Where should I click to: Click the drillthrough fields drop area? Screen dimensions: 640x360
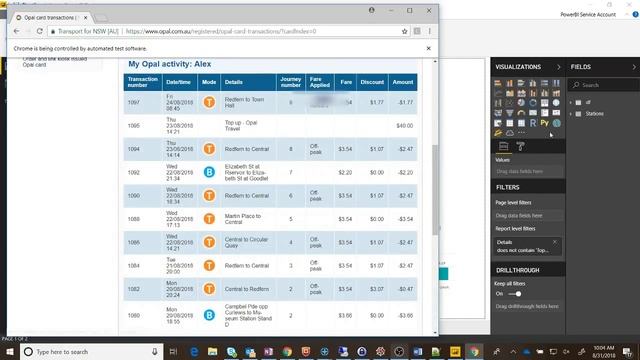point(528,306)
